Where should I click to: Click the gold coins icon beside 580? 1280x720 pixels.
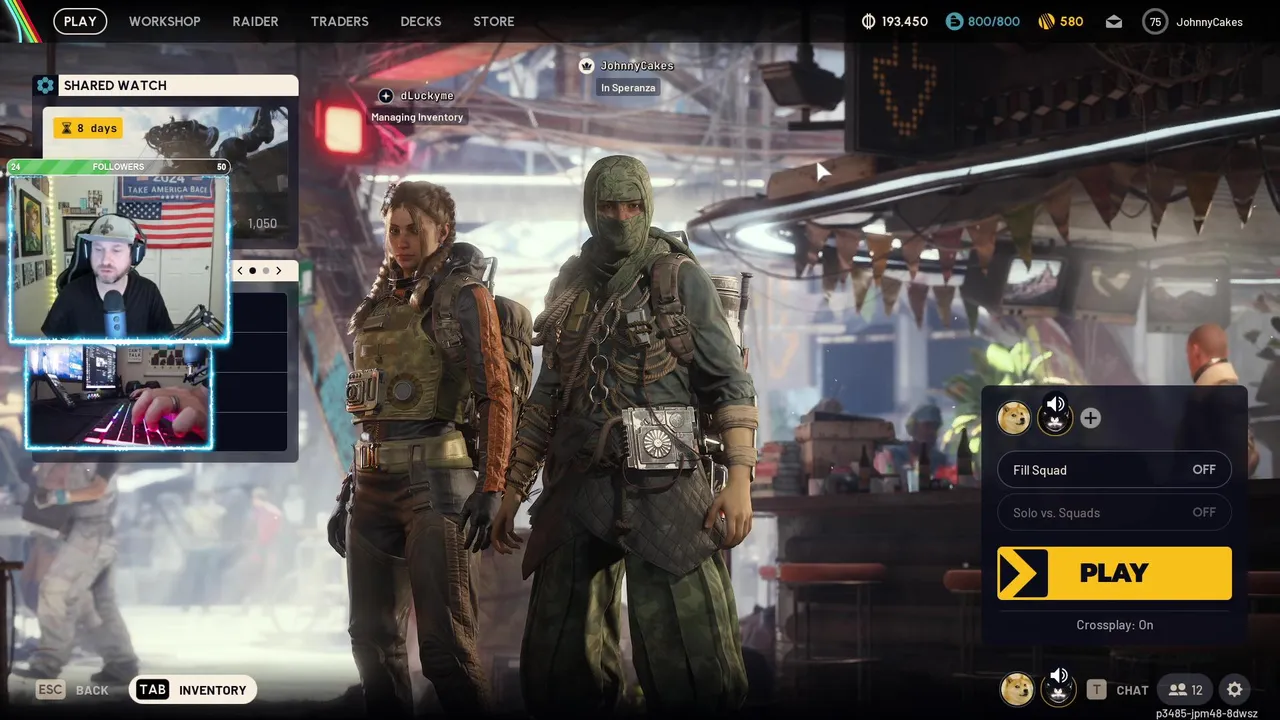pyautogui.click(x=1046, y=21)
